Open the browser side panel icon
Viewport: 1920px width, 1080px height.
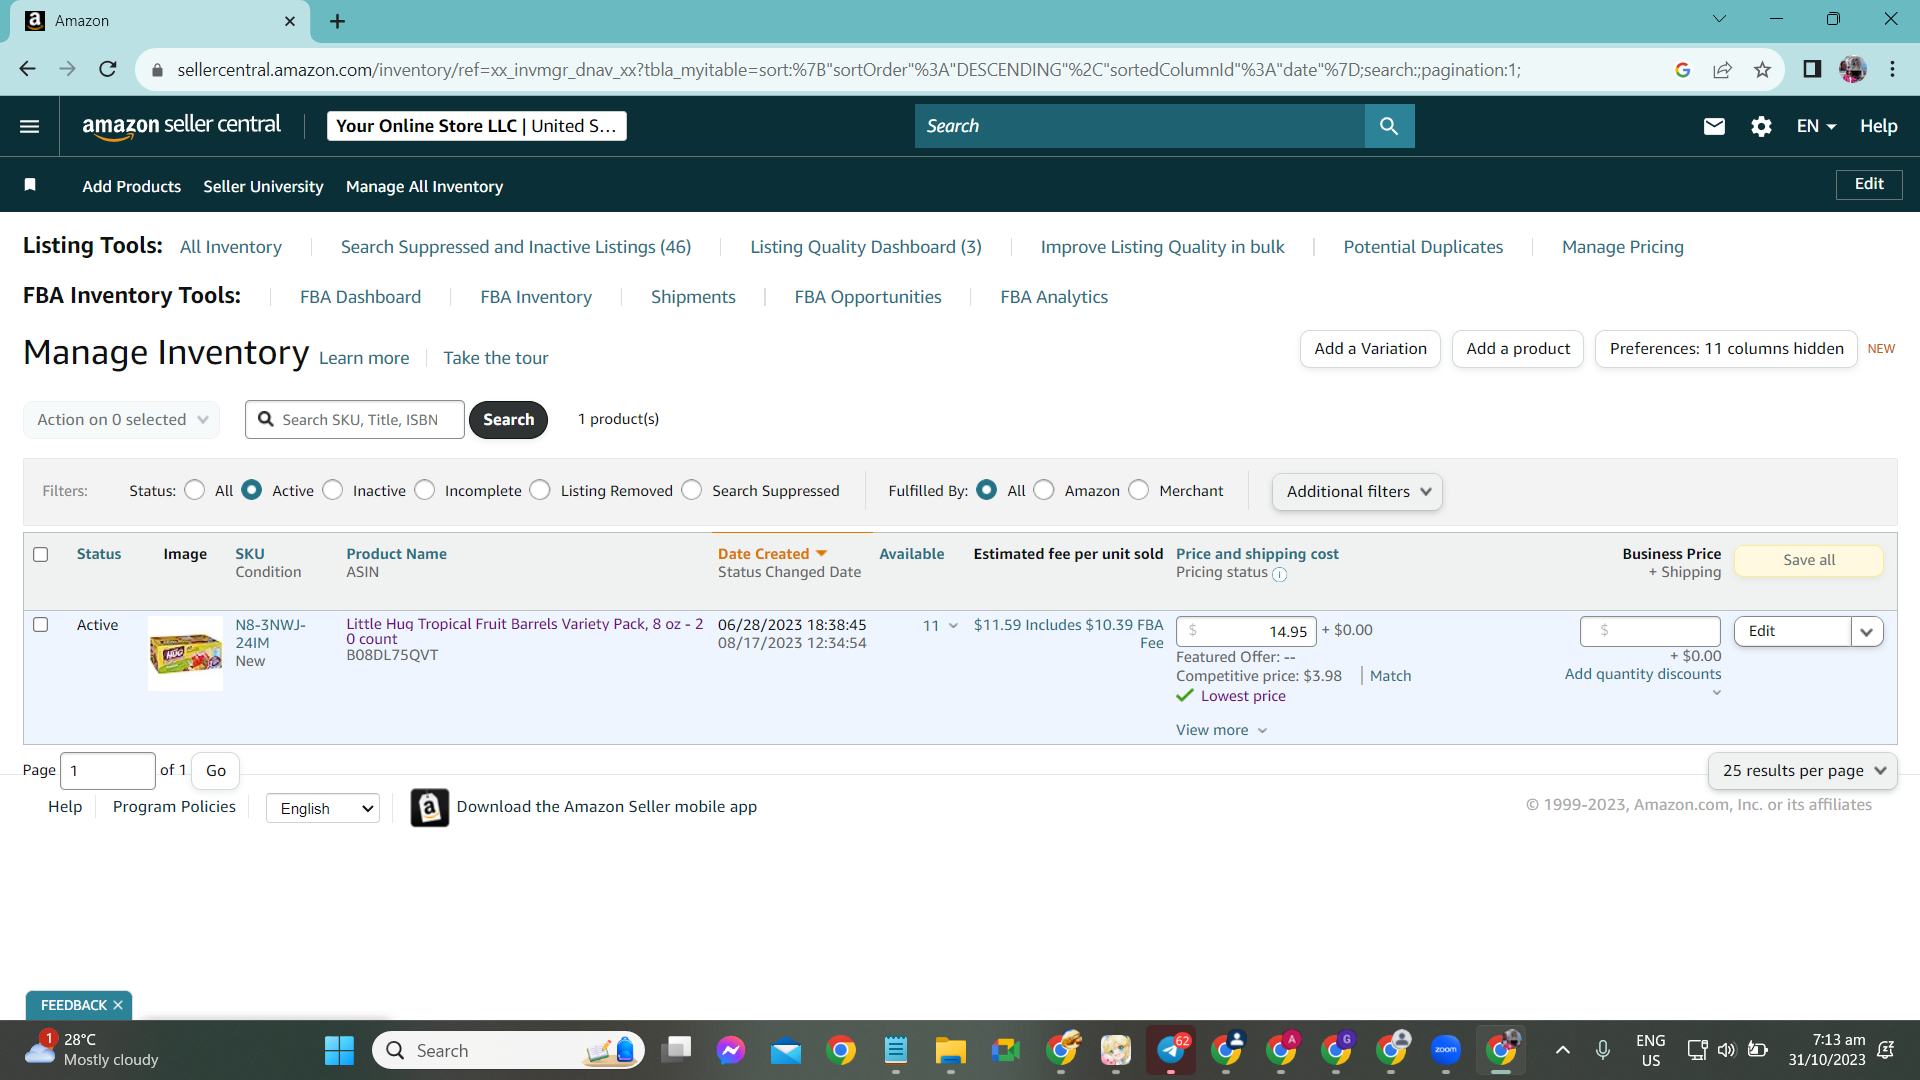1812,70
